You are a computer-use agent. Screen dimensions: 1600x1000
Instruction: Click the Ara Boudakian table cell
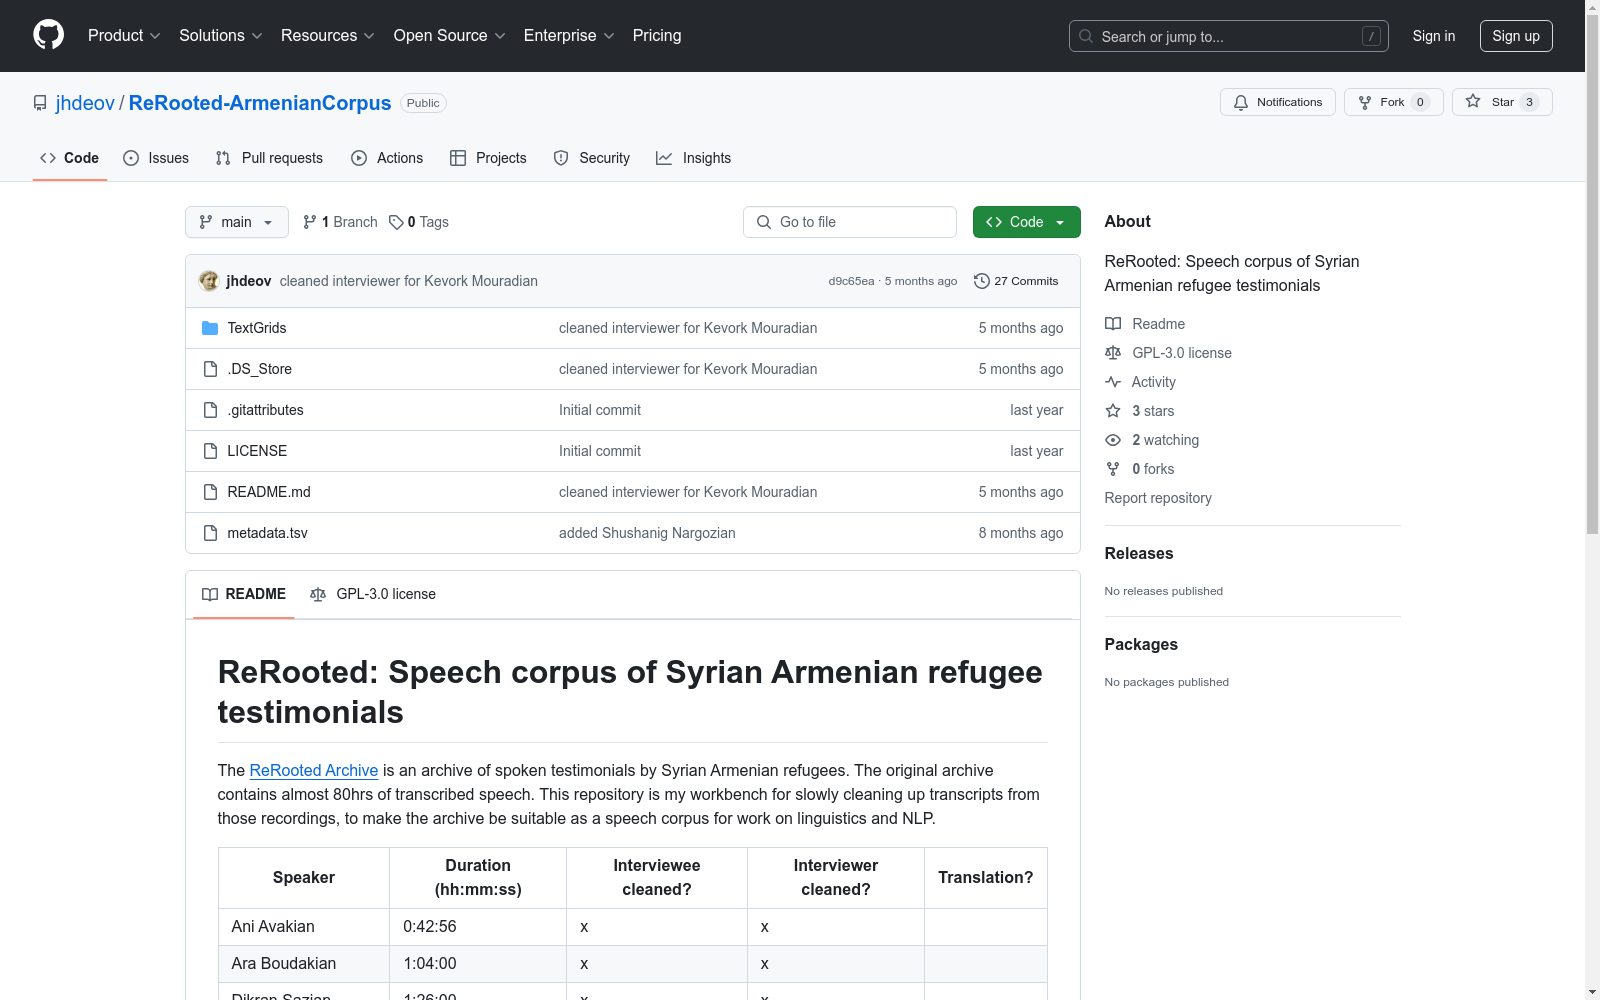point(304,964)
